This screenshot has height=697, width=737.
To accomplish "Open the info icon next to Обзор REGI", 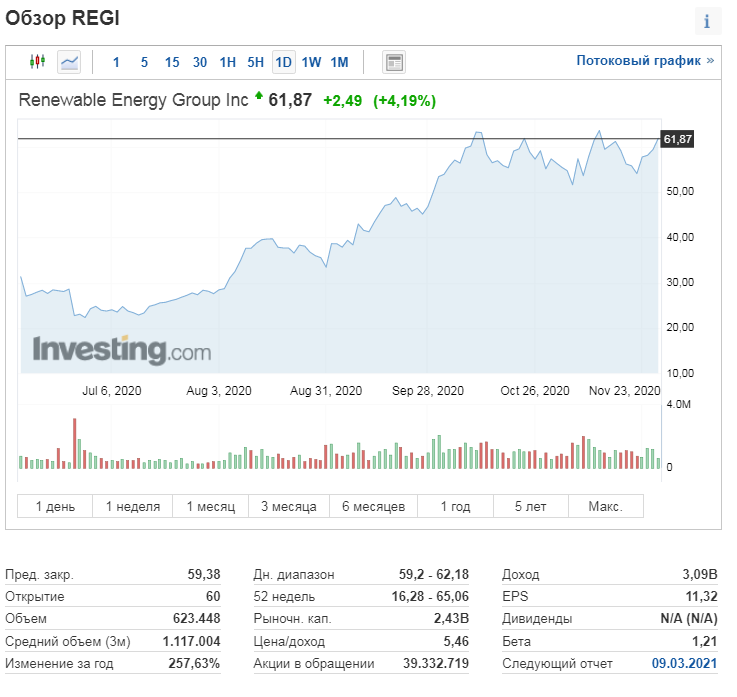I will [x=708, y=22].
